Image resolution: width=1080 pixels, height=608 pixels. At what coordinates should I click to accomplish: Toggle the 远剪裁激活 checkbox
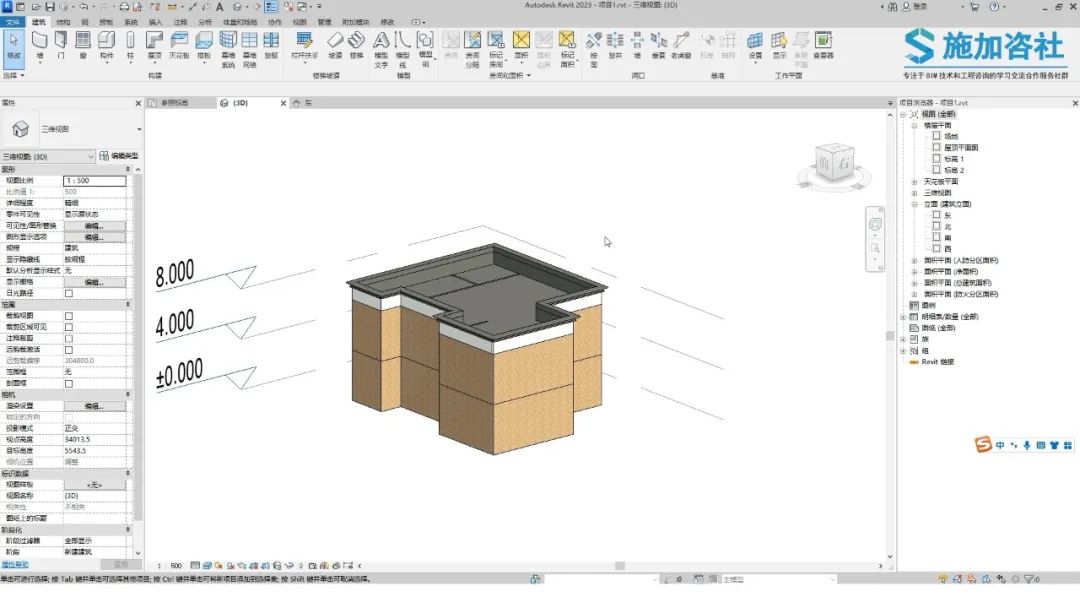tap(69, 350)
